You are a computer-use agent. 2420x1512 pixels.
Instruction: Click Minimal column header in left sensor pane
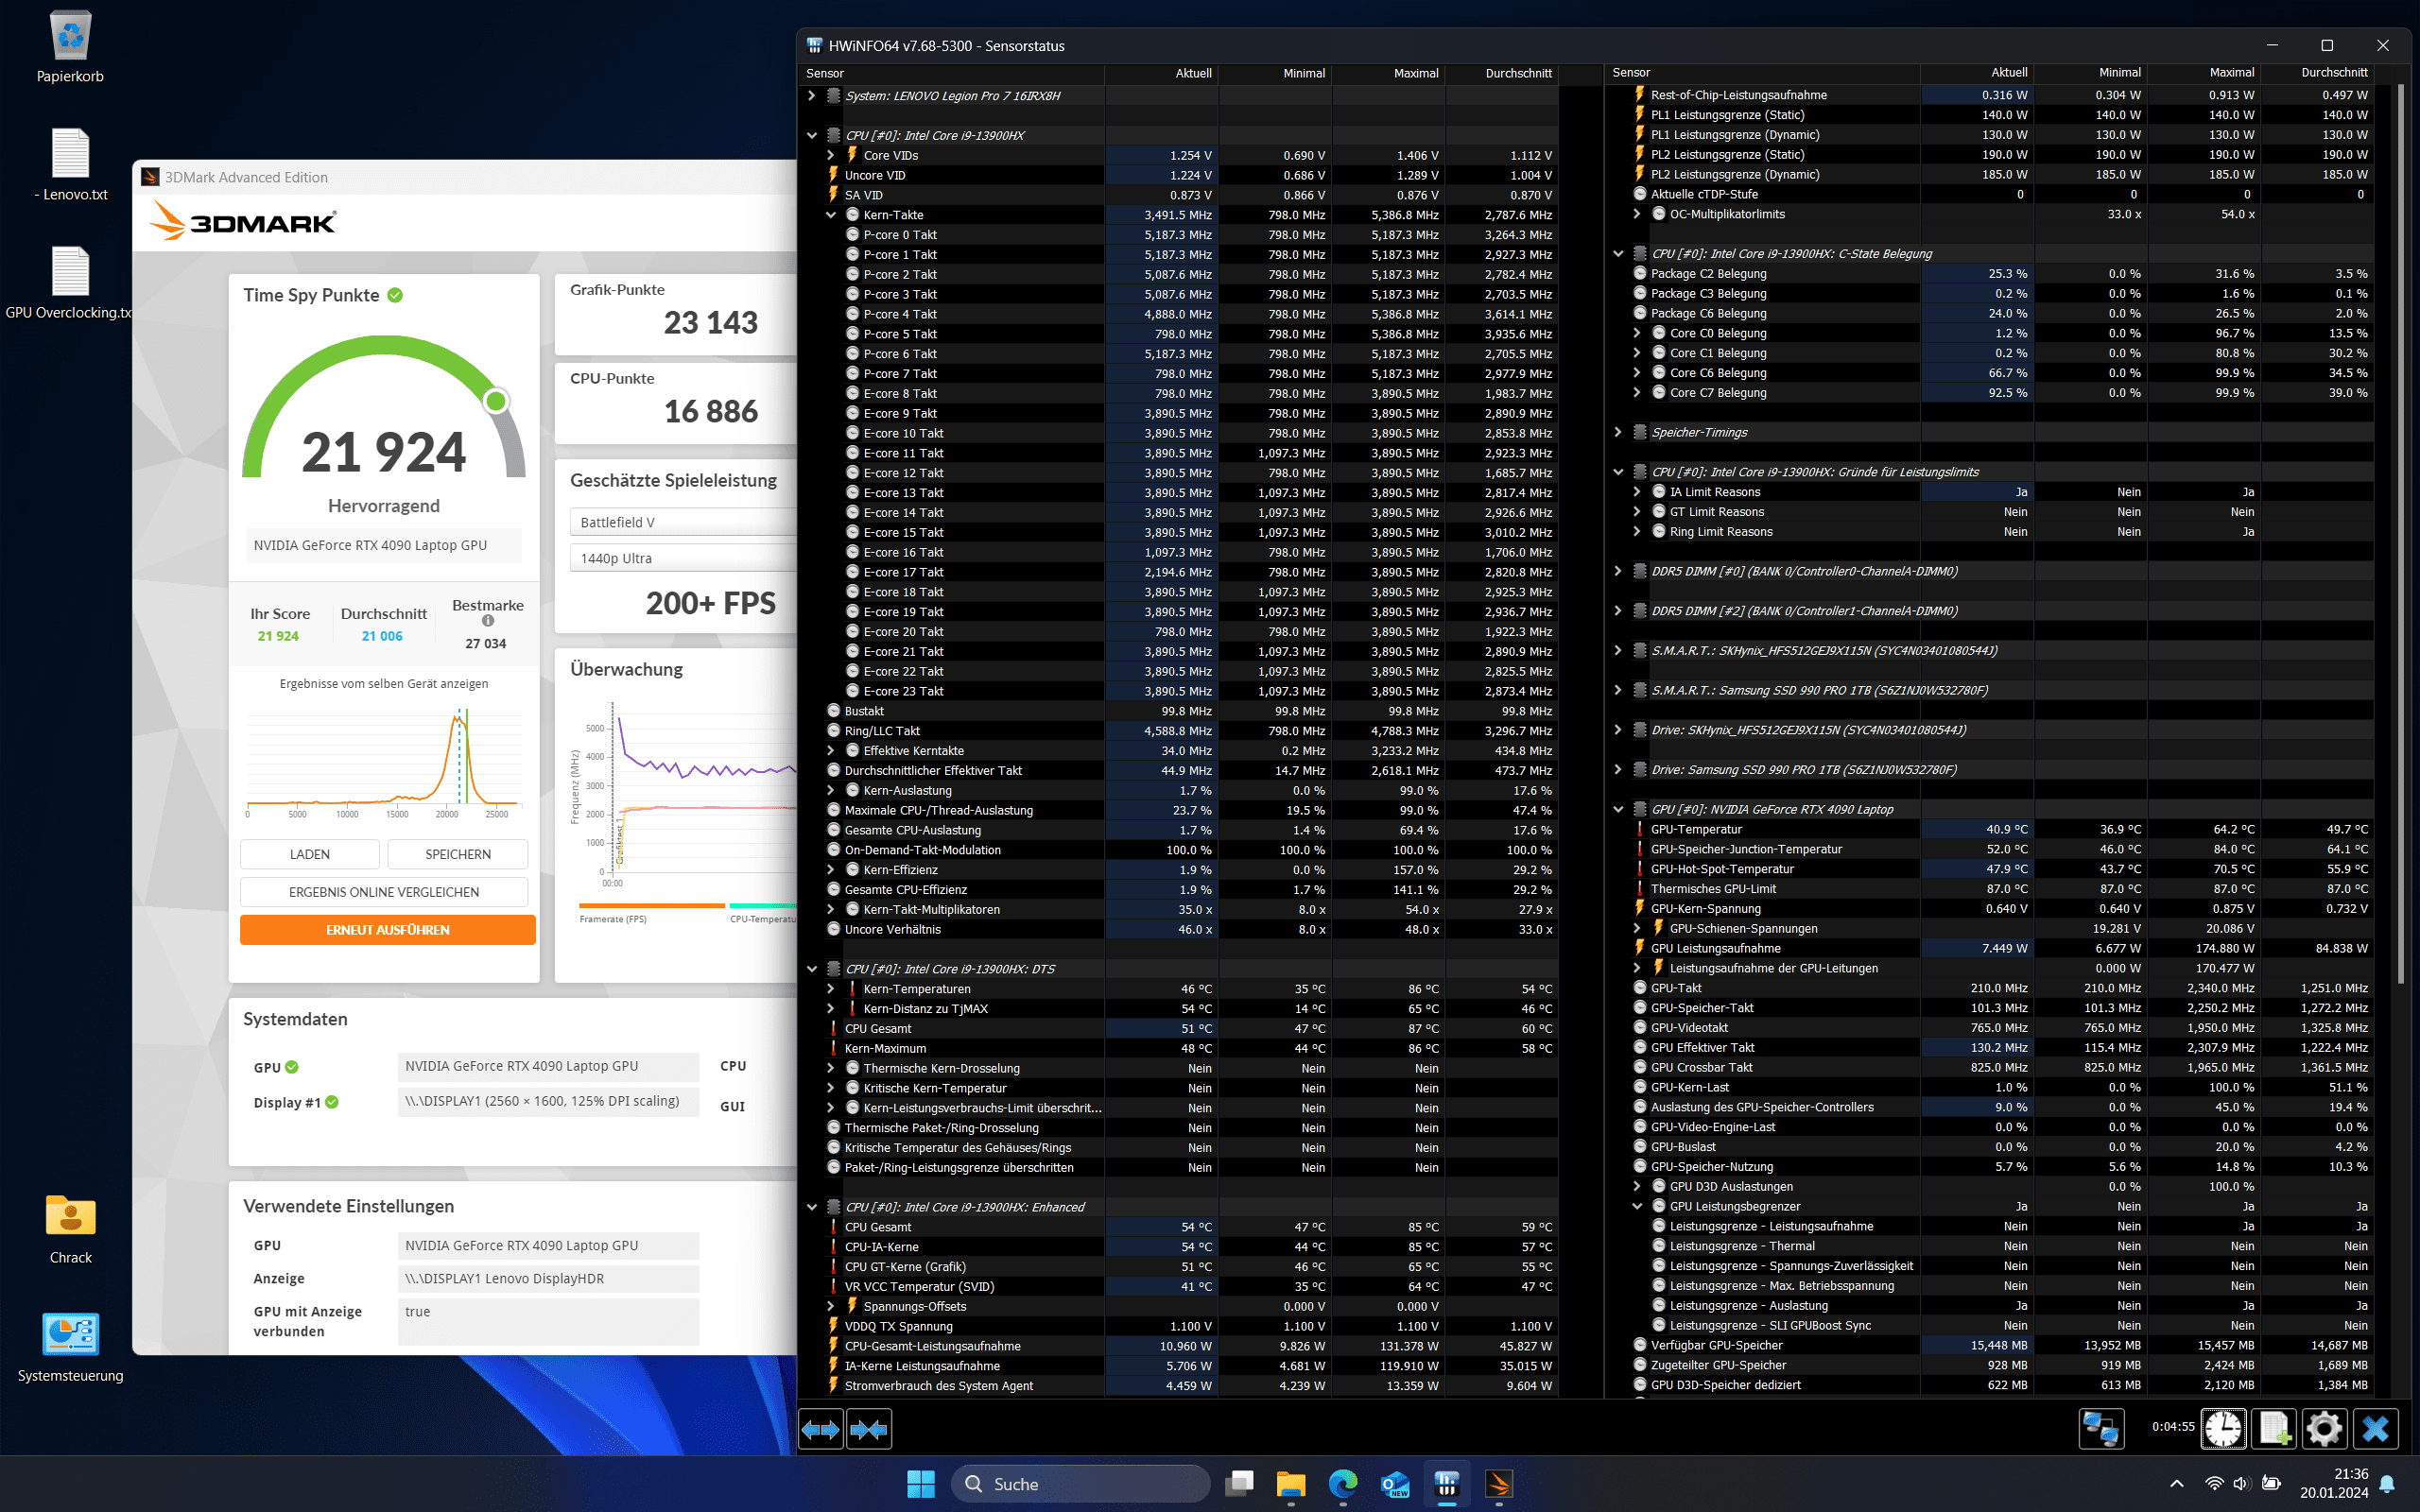tap(1275, 73)
